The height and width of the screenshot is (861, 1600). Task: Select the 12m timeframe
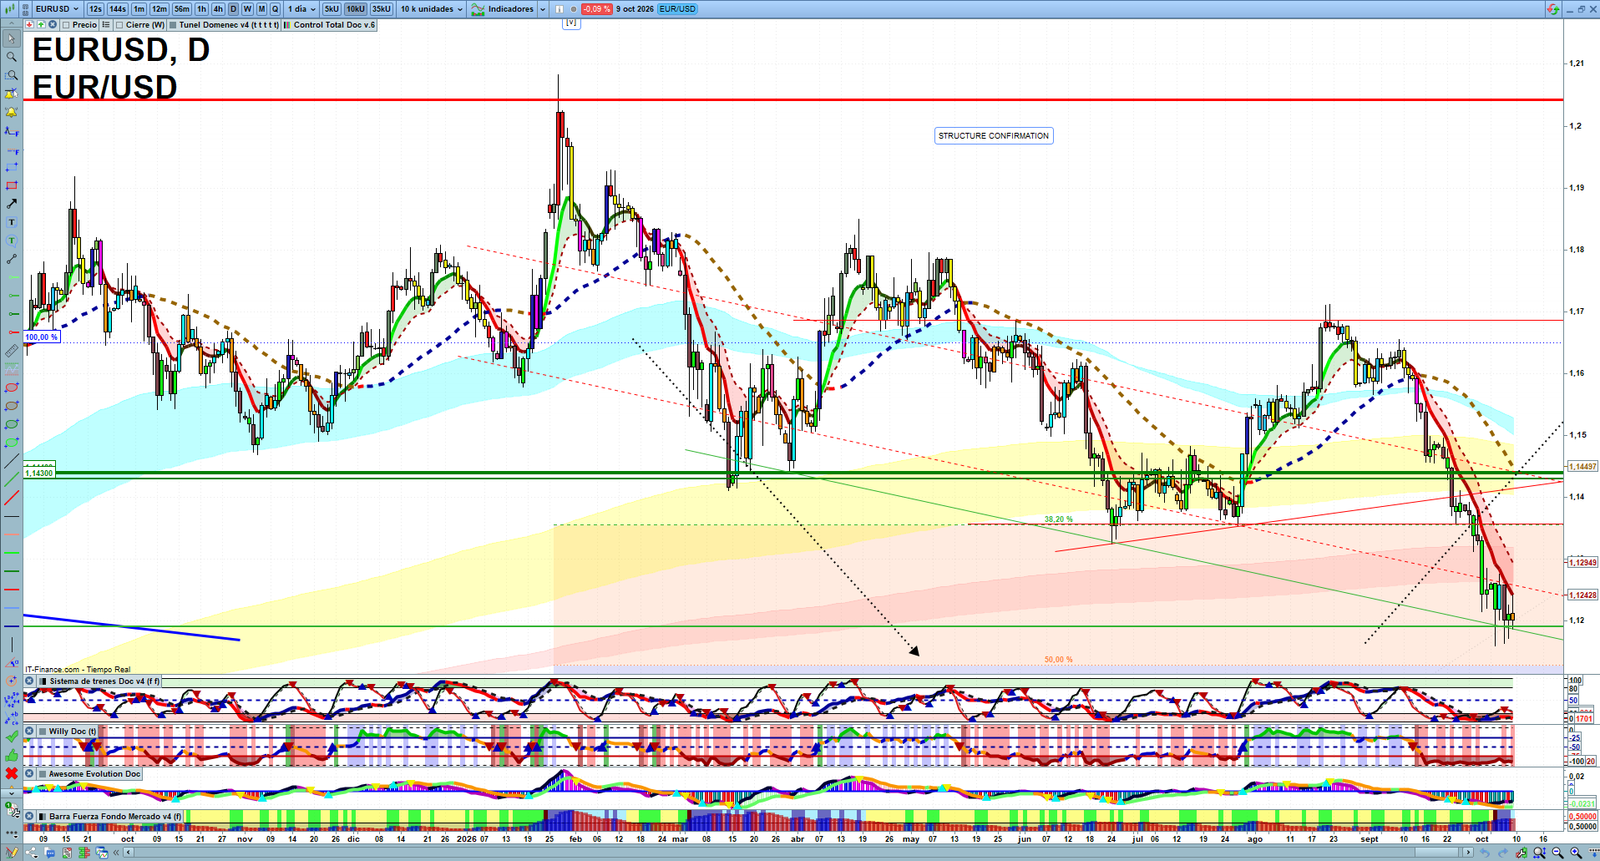pos(159,9)
